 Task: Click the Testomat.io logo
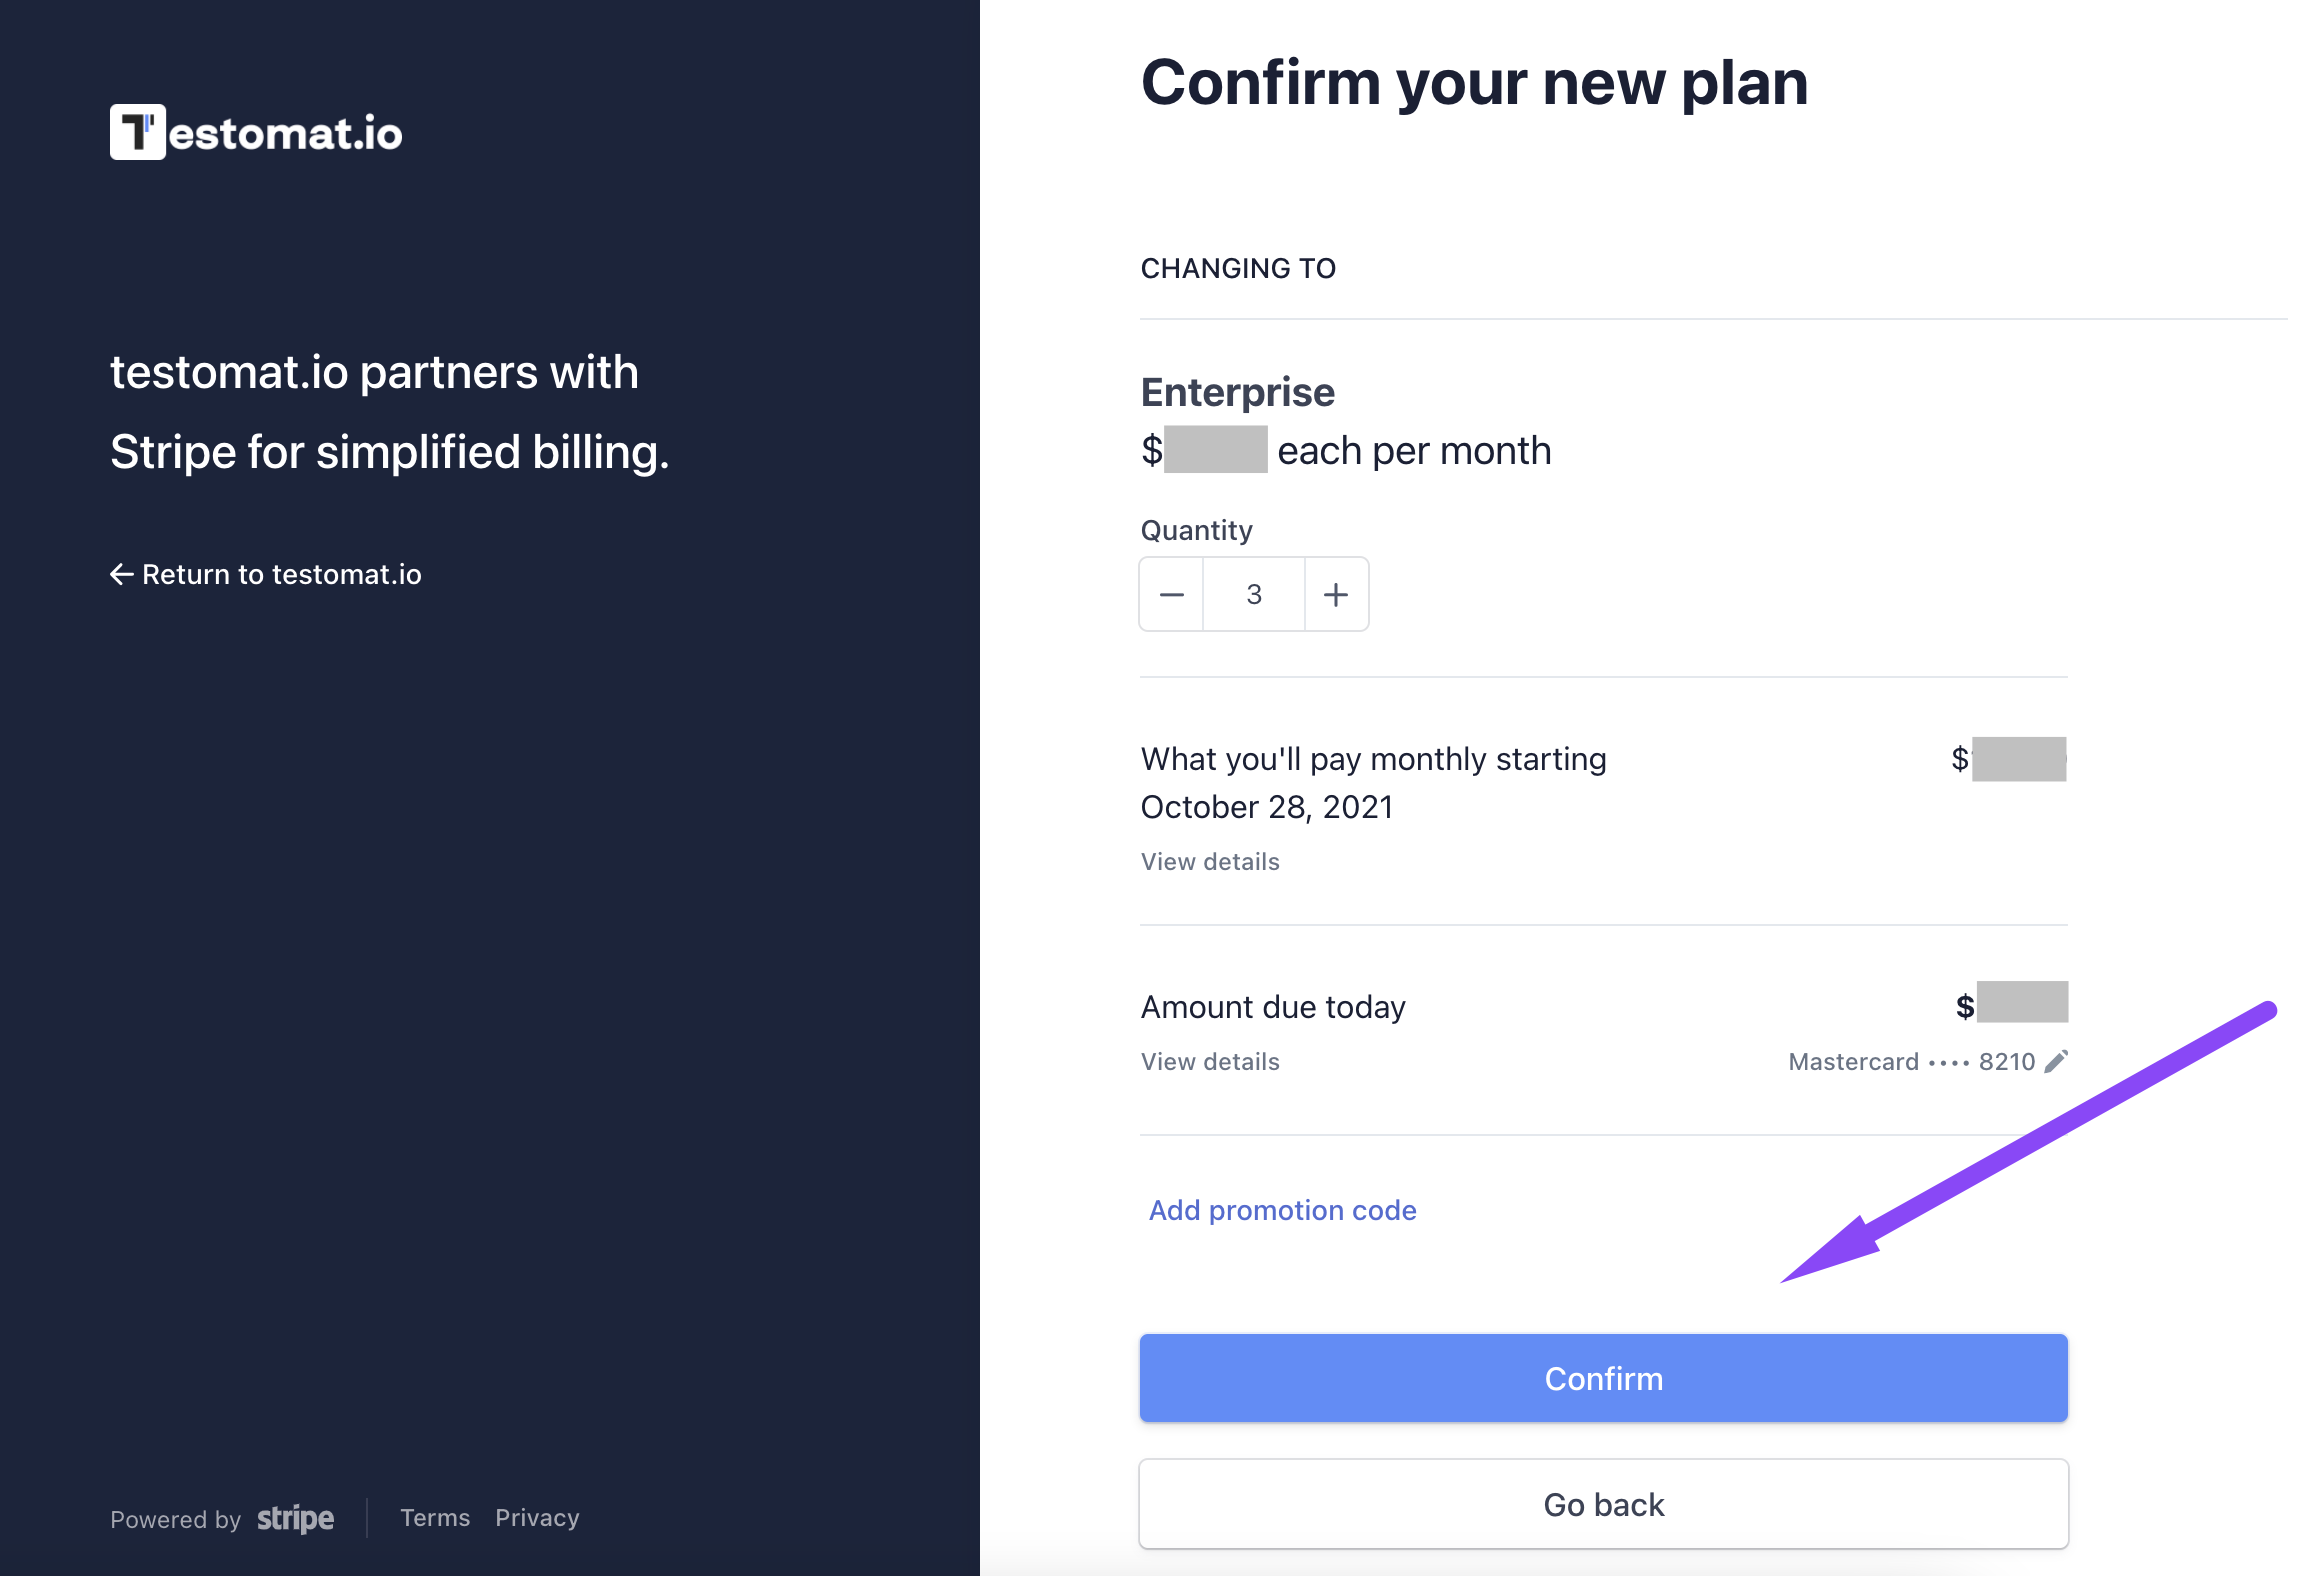(x=256, y=132)
